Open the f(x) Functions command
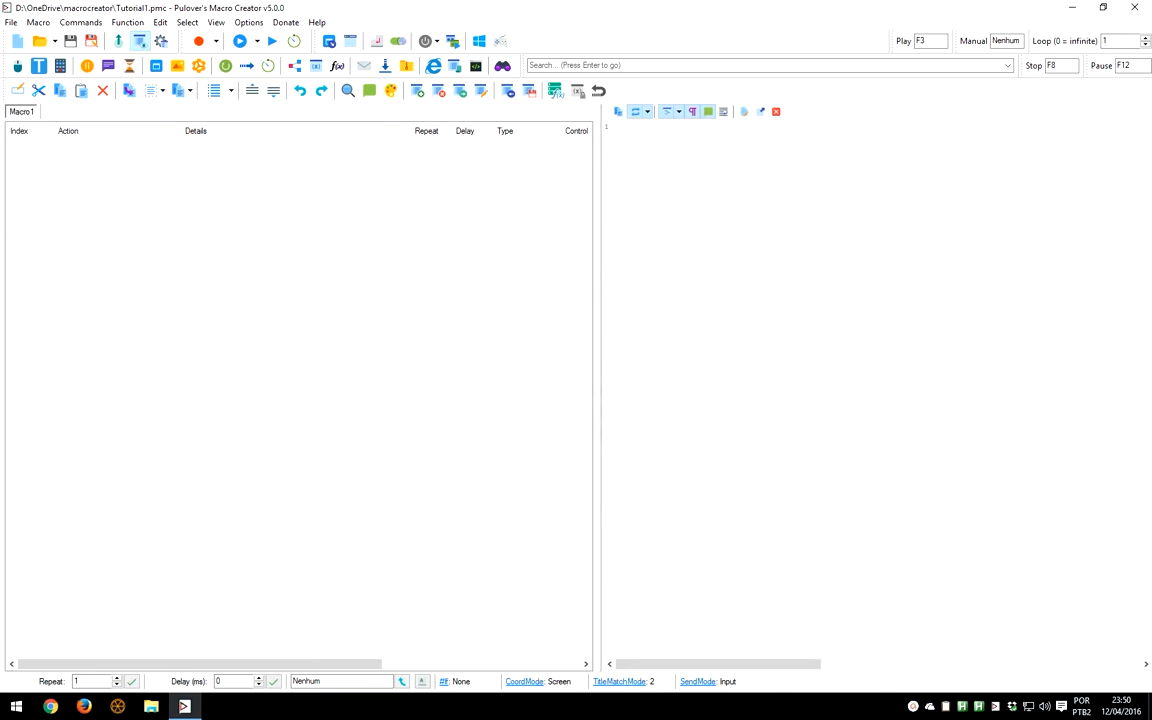The image size is (1152, 720). [x=337, y=66]
